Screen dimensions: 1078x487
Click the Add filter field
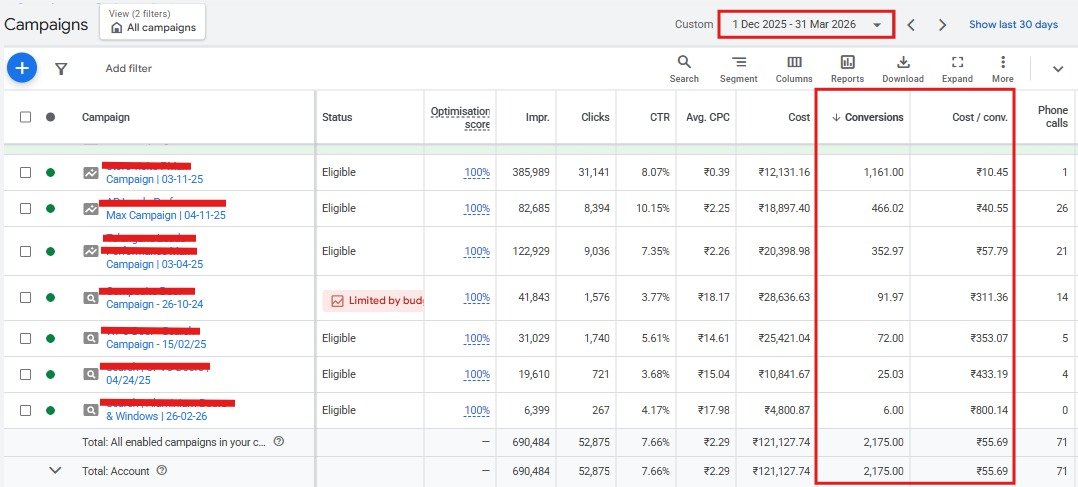point(129,69)
